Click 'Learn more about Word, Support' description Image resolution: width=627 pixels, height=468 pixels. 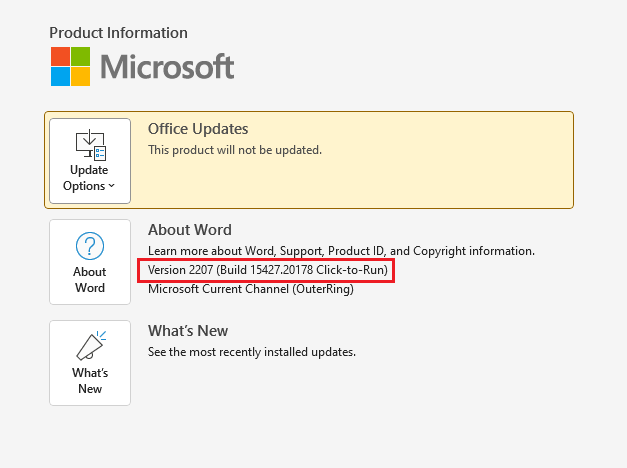click(341, 251)
